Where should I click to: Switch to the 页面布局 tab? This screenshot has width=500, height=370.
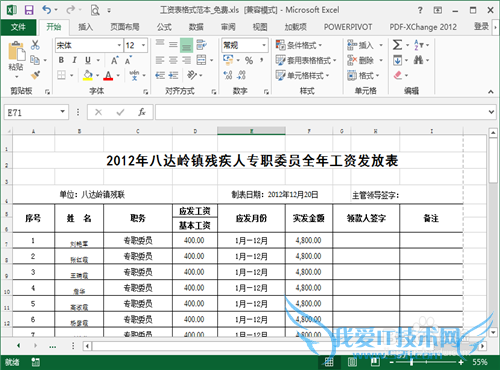point(125,27)
